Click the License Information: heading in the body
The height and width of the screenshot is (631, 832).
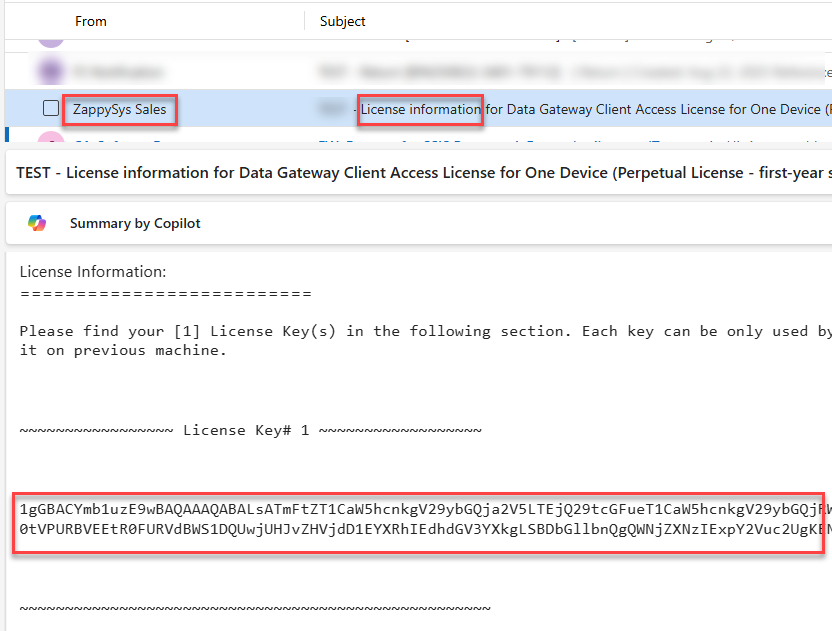pos(93,272)
